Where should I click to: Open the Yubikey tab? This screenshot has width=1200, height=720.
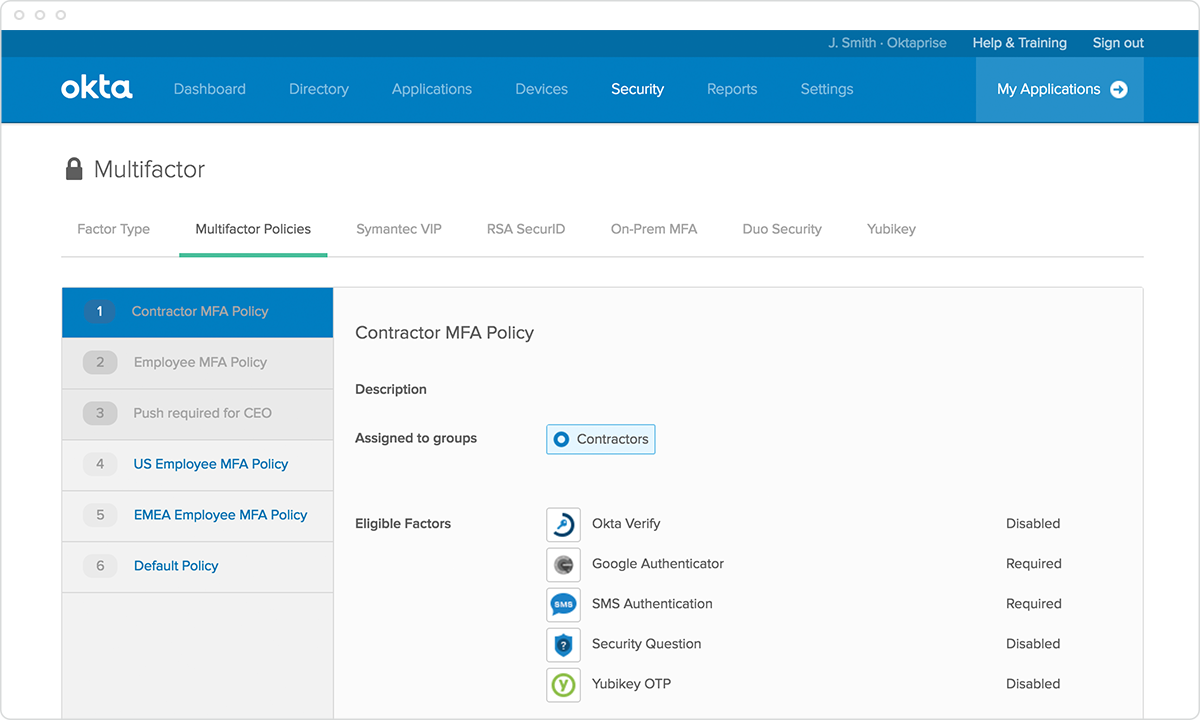click(x=891, y=229)
